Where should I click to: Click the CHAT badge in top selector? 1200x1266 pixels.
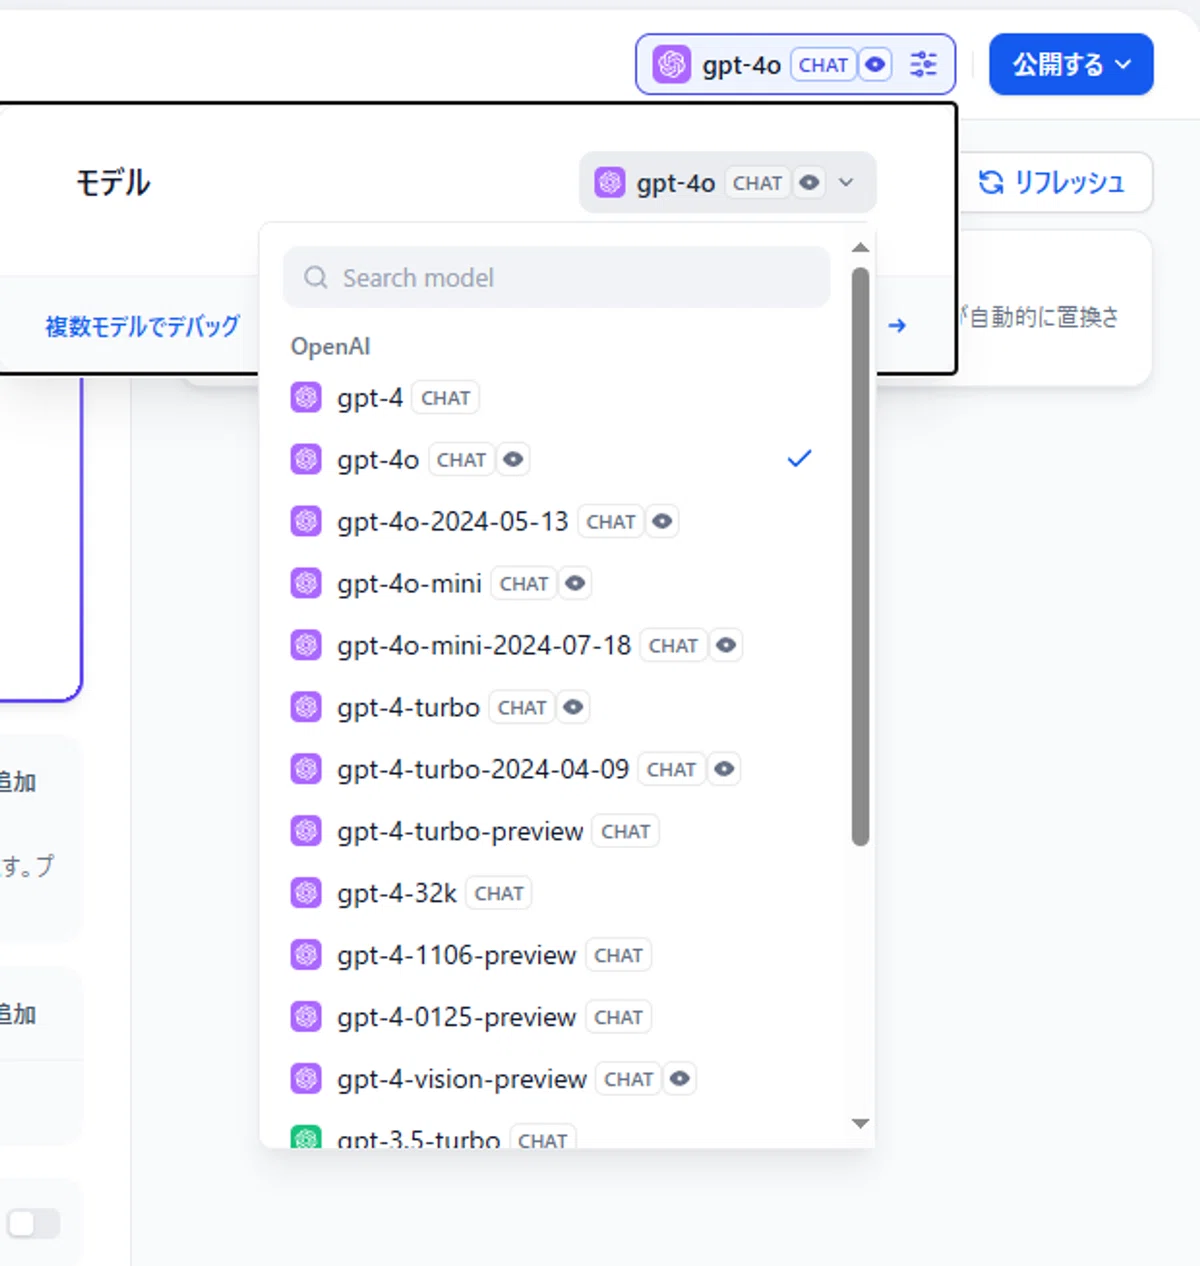823,65
